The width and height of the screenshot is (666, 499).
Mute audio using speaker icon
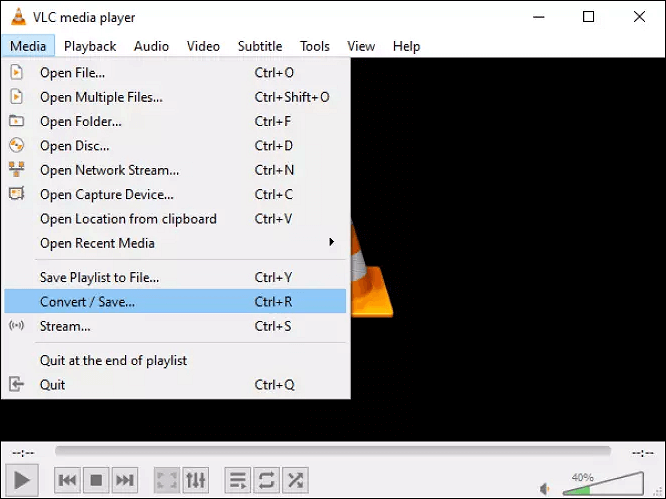coord(545,489)
